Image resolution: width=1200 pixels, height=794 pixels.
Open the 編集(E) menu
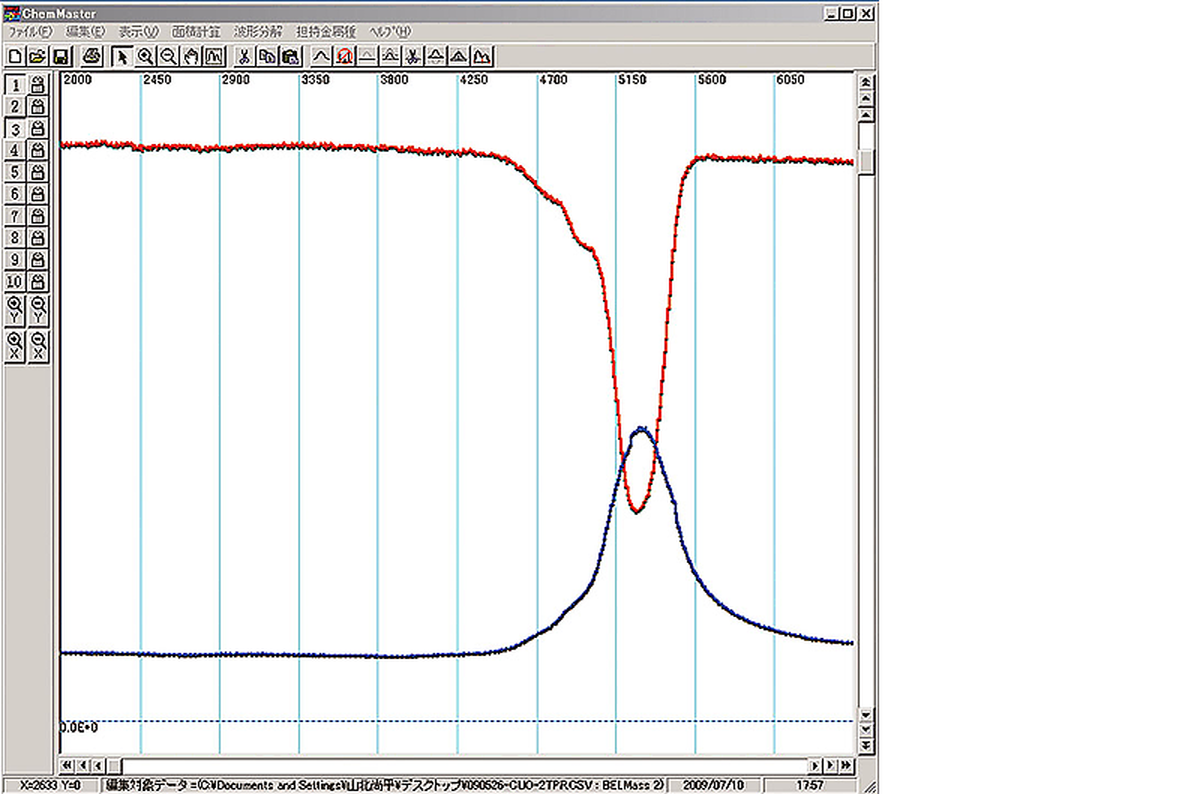(x=84, y=33)
